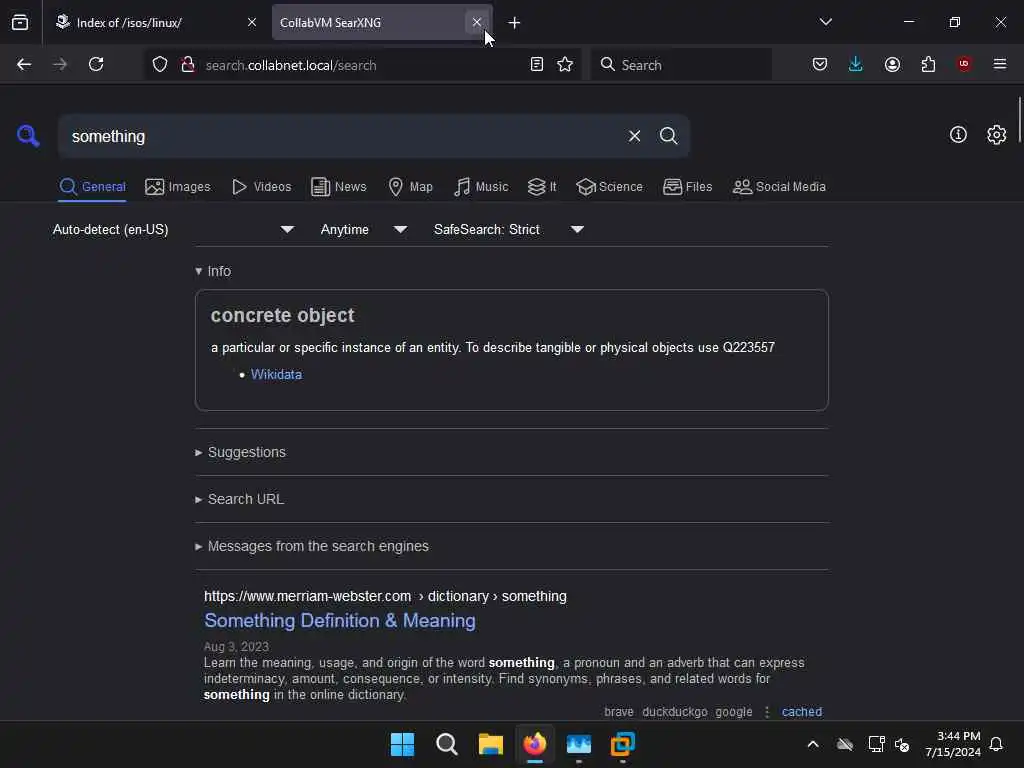Clear the search query text
1024x768 pixels.
tap(634, 136)
